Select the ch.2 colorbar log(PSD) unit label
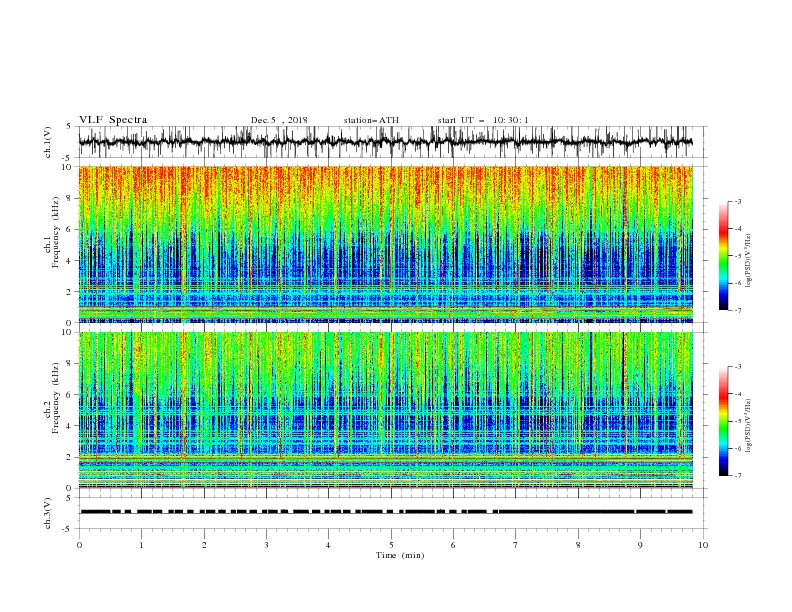Screen dimensions: 792x612 (x=748, y=426)
